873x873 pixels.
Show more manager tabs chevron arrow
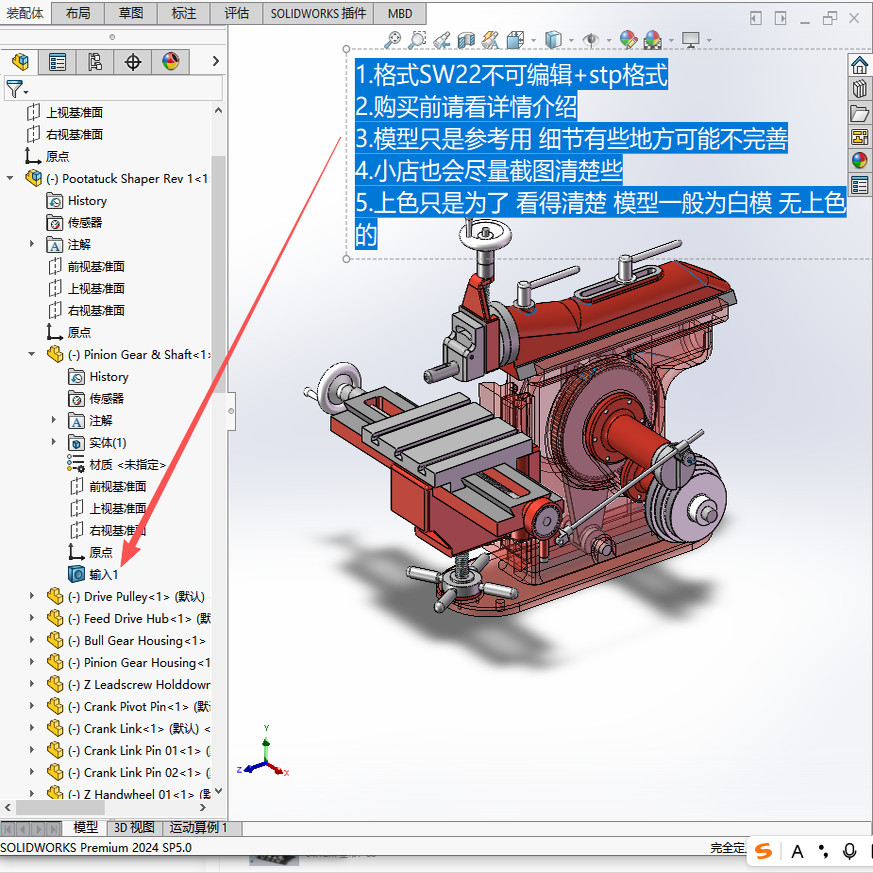(215, 61)
